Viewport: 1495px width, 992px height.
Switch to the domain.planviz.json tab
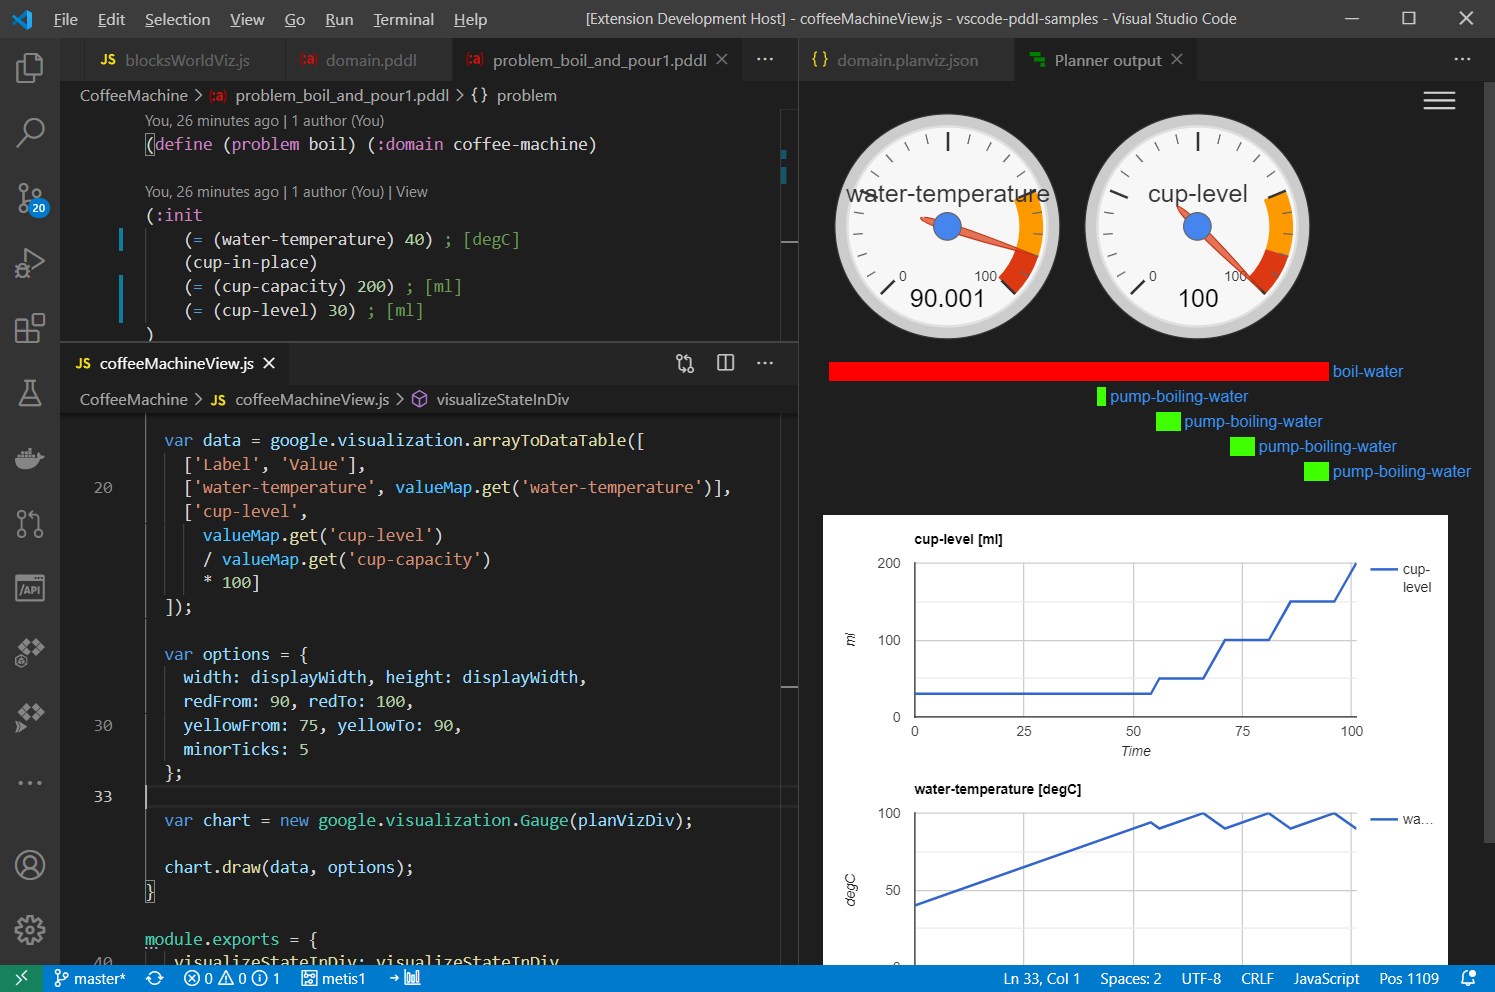click(x=906, y=60)
